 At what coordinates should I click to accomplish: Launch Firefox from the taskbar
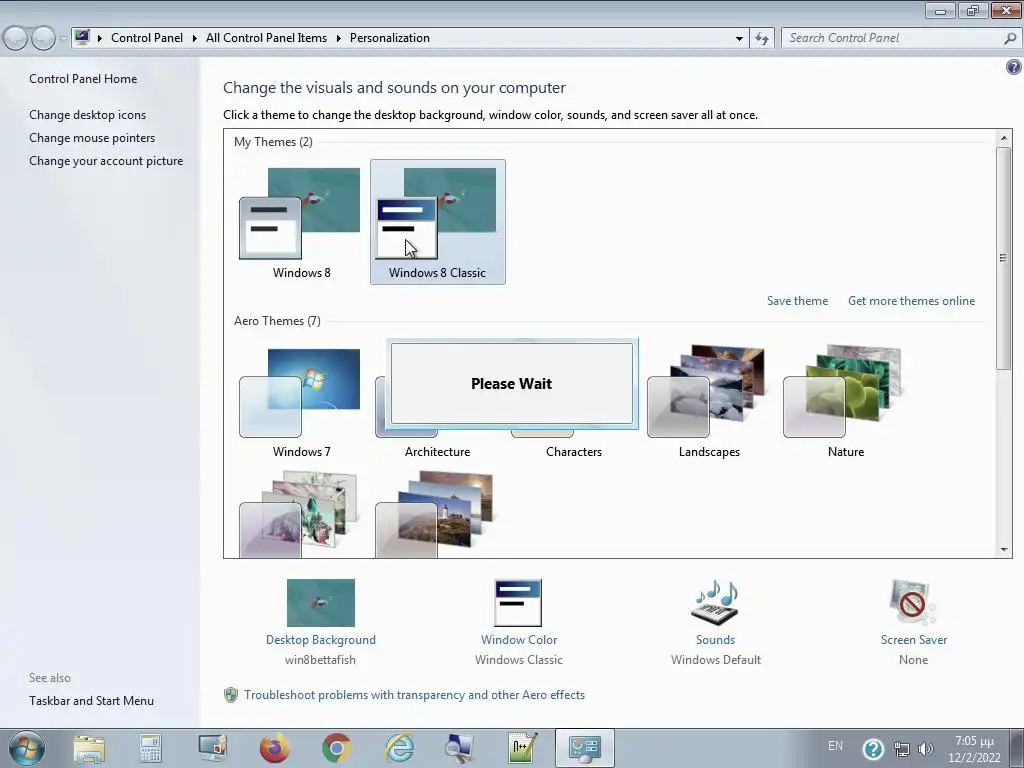274,748
